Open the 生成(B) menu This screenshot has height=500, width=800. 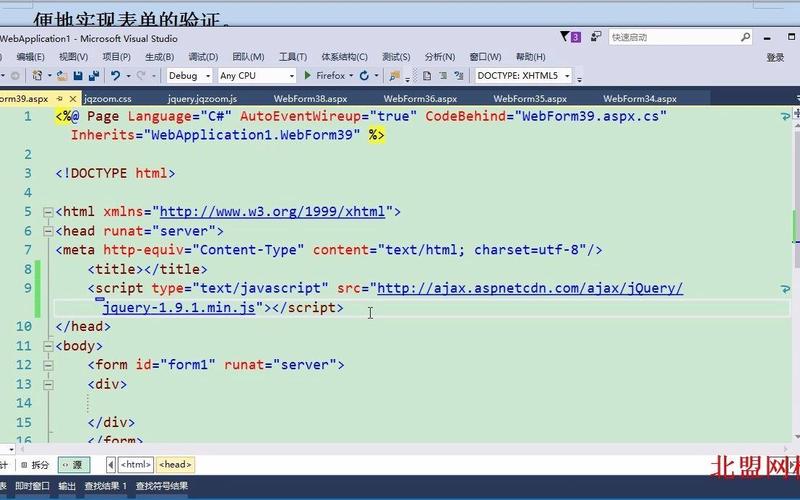point(159,57)
